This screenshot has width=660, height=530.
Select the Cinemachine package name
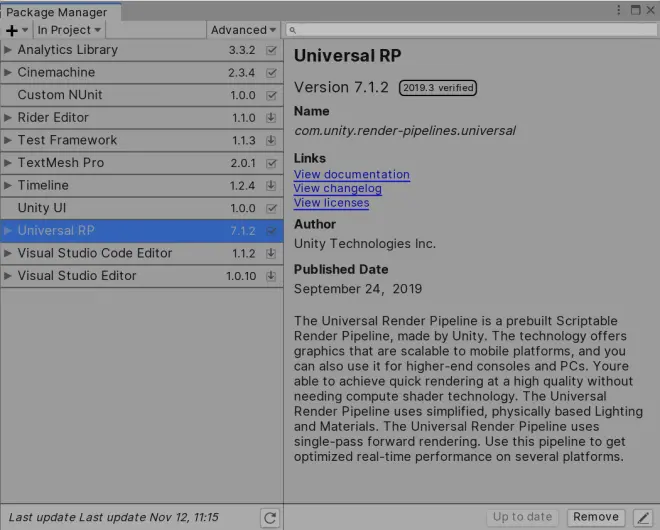[x=56, y=72]
